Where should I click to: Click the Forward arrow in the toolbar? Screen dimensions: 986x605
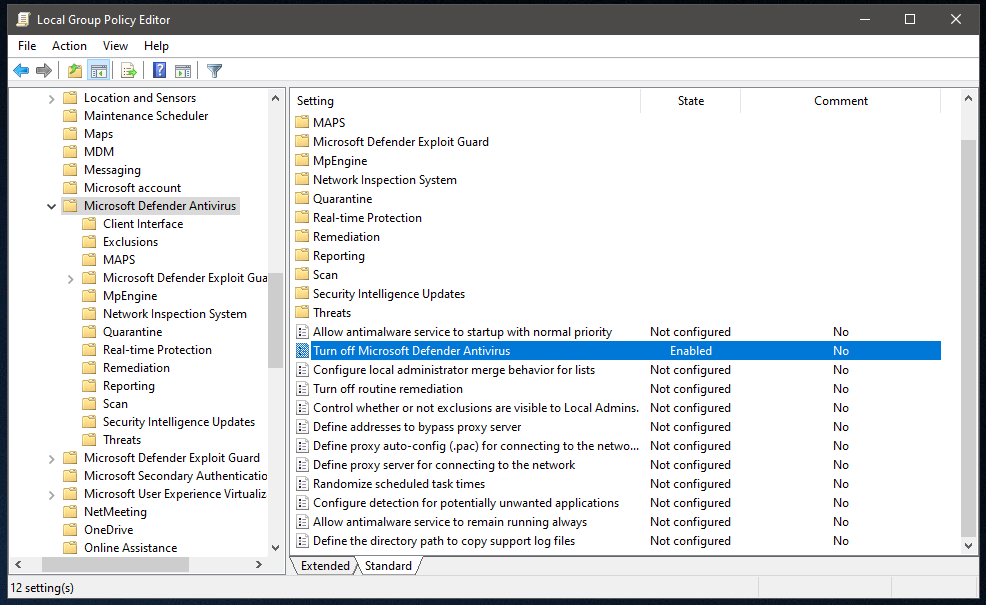tap(43, 70)
